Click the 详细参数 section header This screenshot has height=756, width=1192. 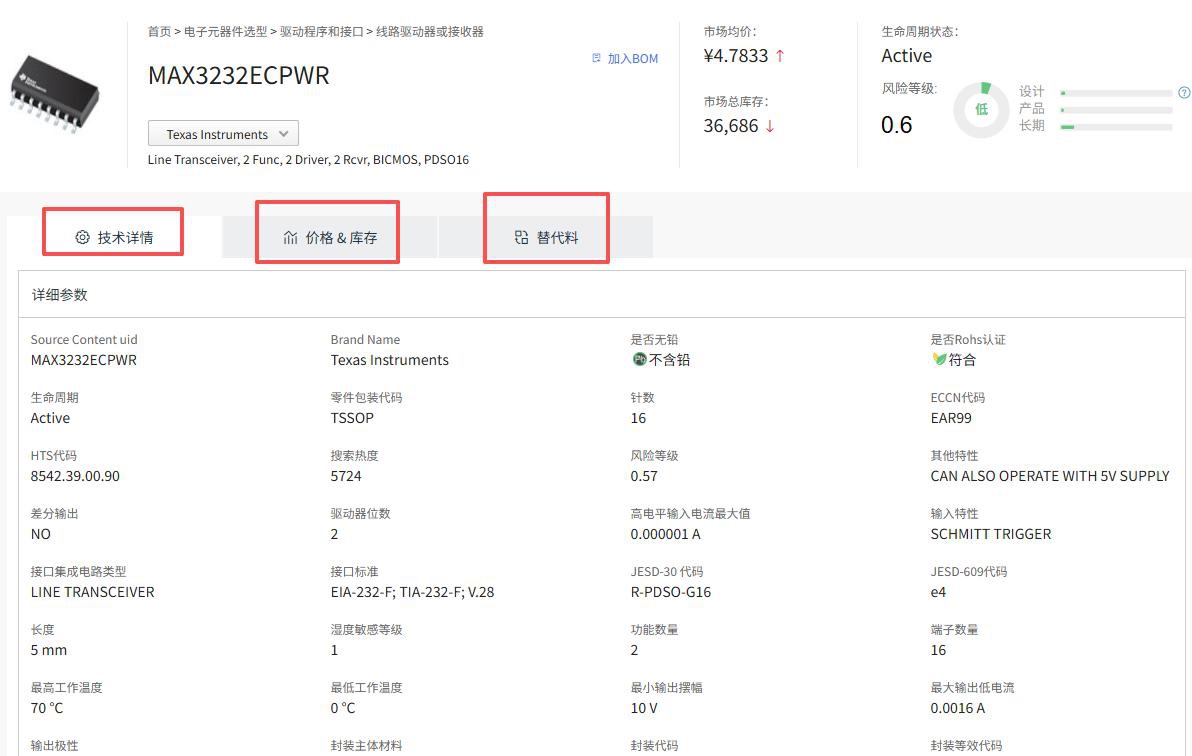[59, 294]
